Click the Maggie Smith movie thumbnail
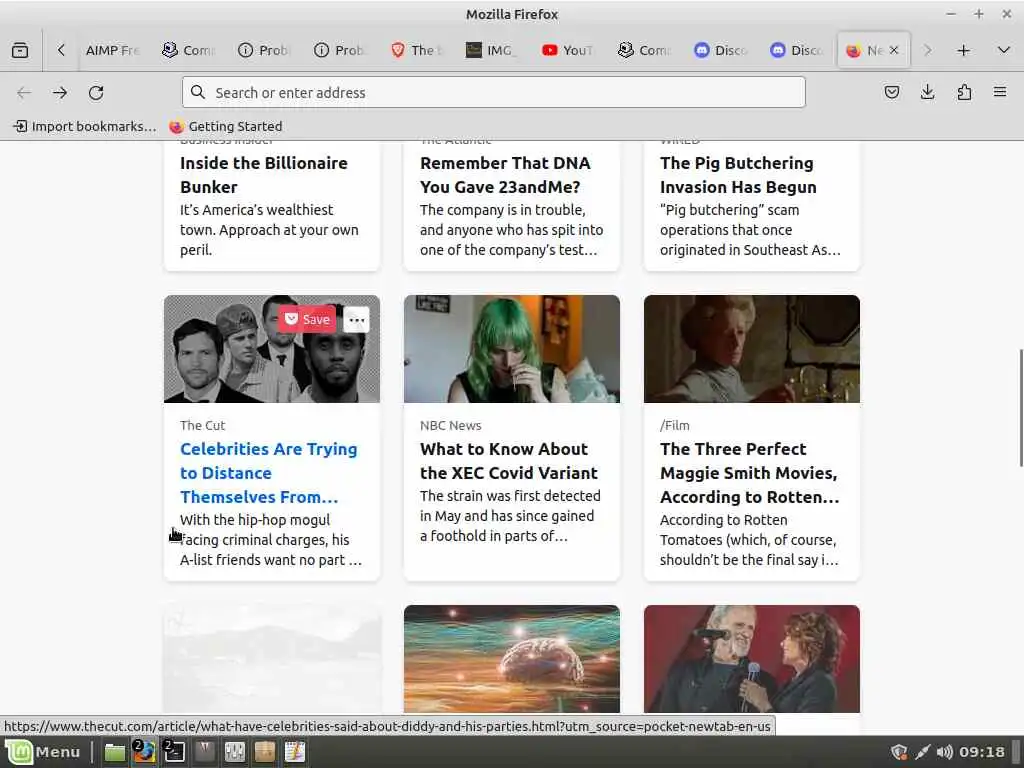Image resolution: width=1024 pixels, height=768 pixels. (752, 349)
